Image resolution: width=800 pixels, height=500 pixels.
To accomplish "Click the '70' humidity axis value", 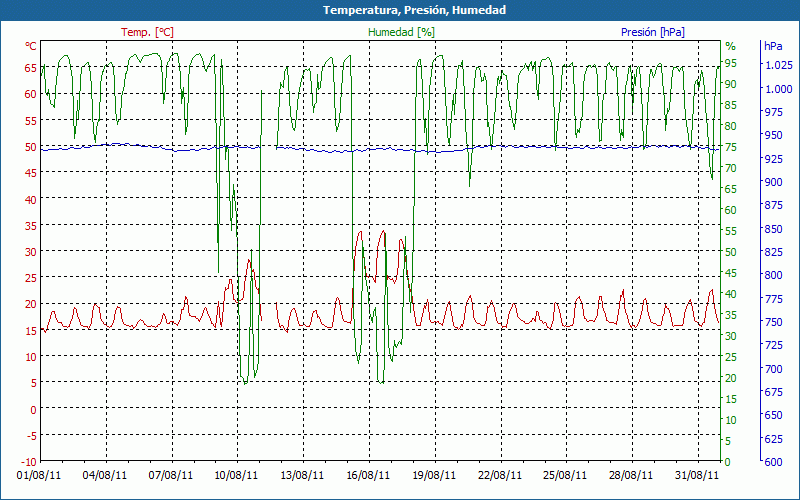I will (x=731, y=168).
